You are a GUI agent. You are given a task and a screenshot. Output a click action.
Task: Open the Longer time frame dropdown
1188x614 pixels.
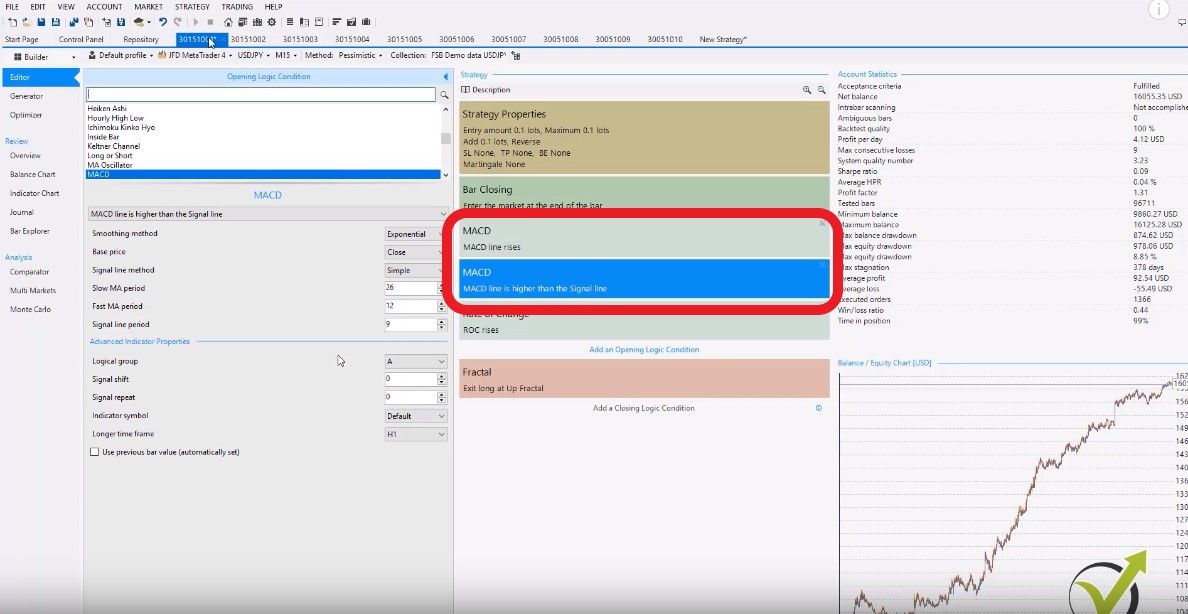416,434
